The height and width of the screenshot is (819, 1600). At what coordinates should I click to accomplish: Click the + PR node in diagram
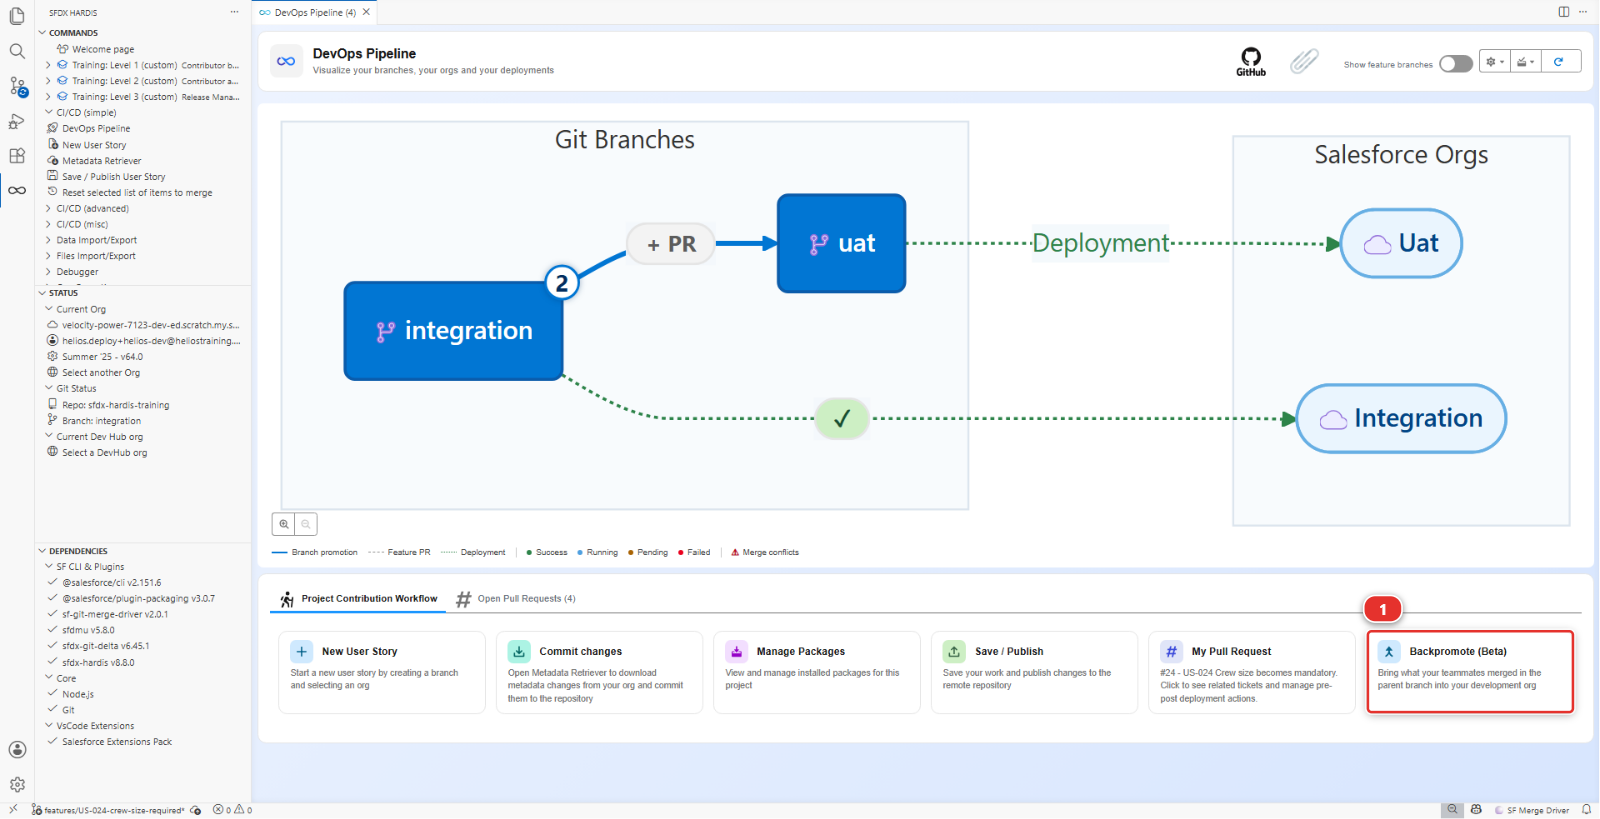(x=671, y=244)
